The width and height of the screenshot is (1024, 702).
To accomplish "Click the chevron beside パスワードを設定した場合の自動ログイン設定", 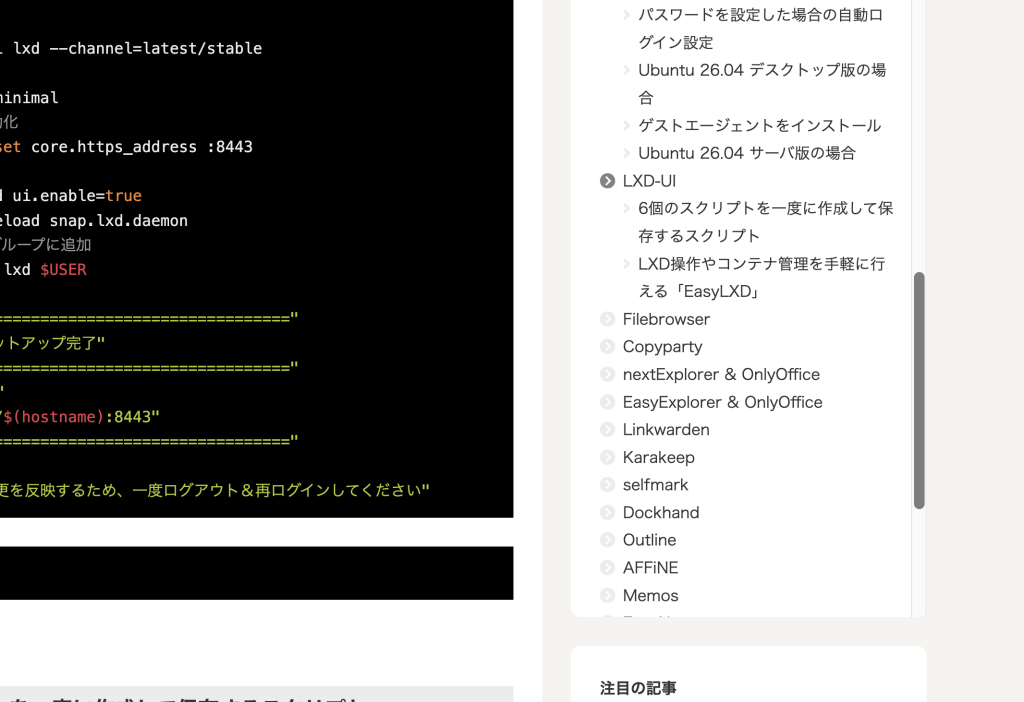I will coord(627,15).
